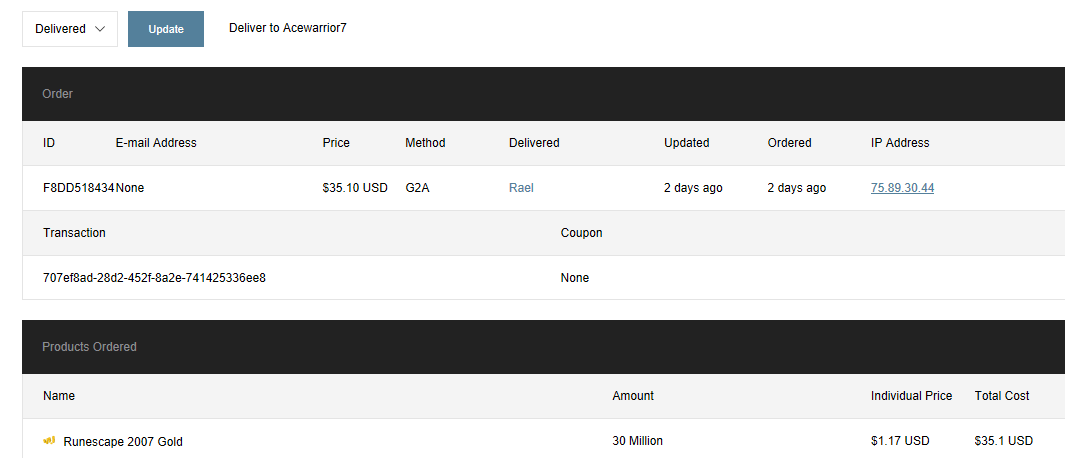Viewport: 1065px width, 458px height.
Task: Click the Order section header
Action: click(x=57, y=94)
